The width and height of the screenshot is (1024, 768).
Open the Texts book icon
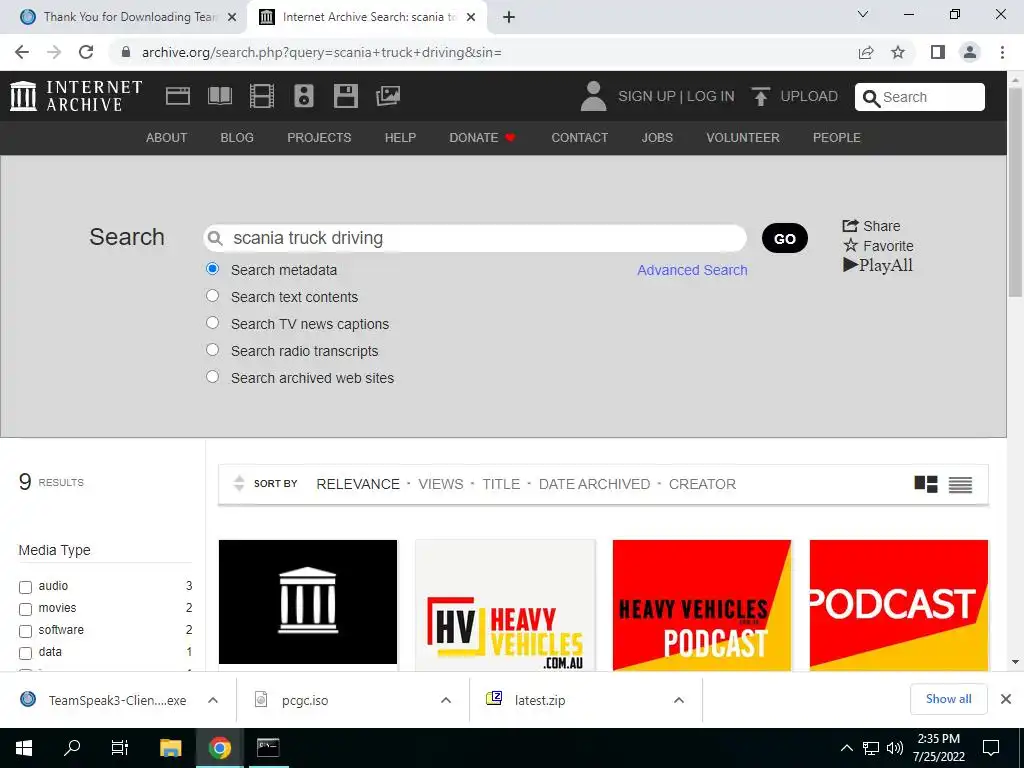[x=219, y=96]
